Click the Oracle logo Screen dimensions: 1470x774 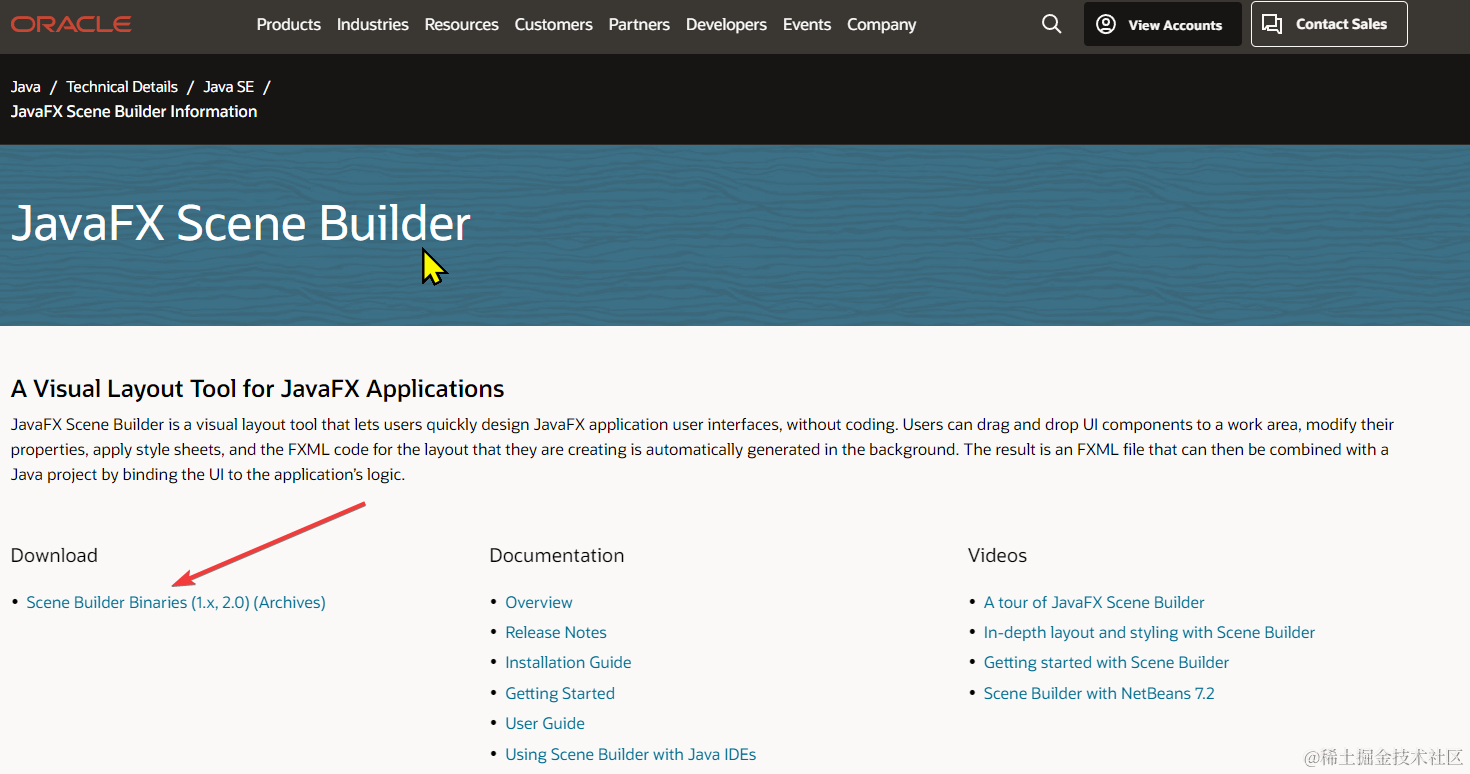click(70, 24)
